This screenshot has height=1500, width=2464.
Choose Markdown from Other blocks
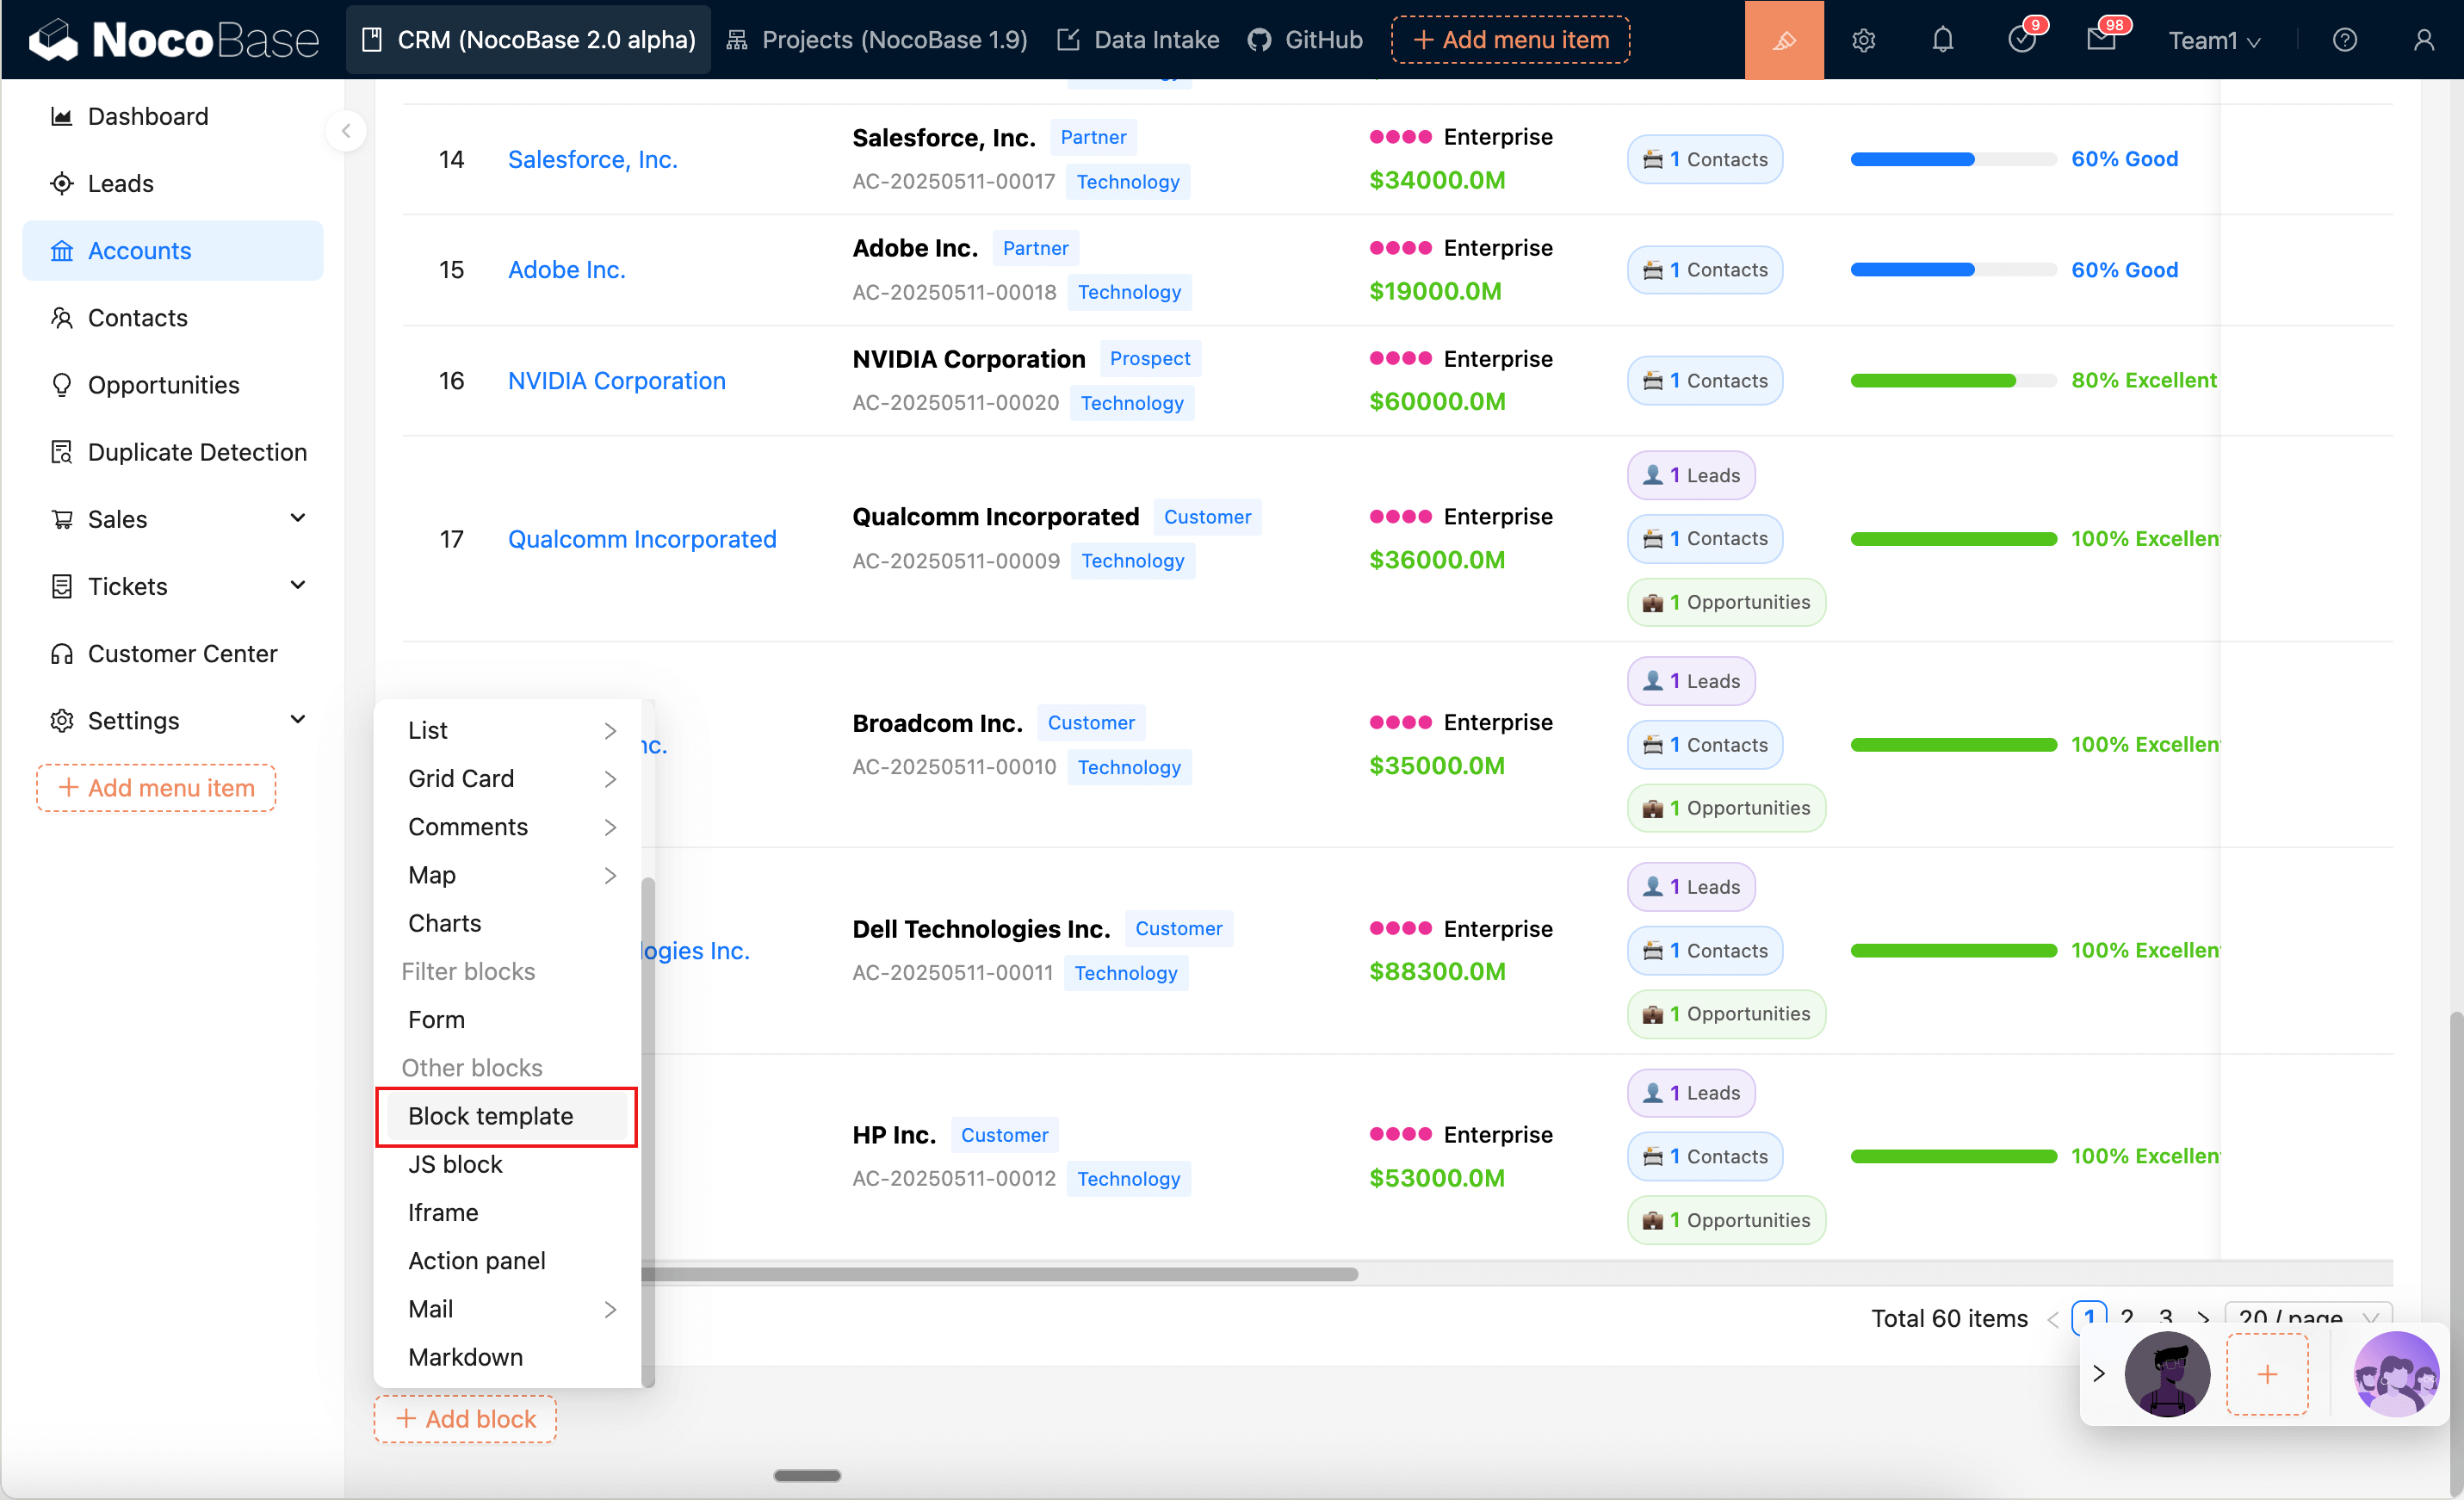tap(465, 1357)
